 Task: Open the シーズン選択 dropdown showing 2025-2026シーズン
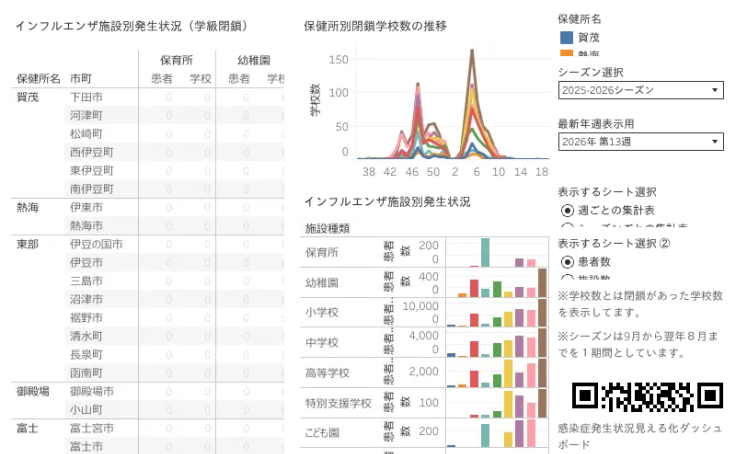tap(640, 90)
